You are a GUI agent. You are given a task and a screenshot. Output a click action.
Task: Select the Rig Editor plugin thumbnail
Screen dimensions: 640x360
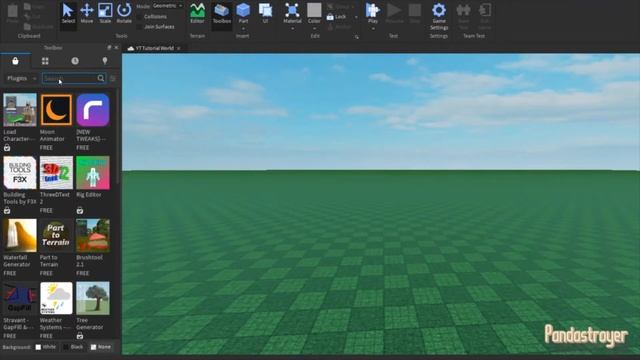[x=93, y=173]
